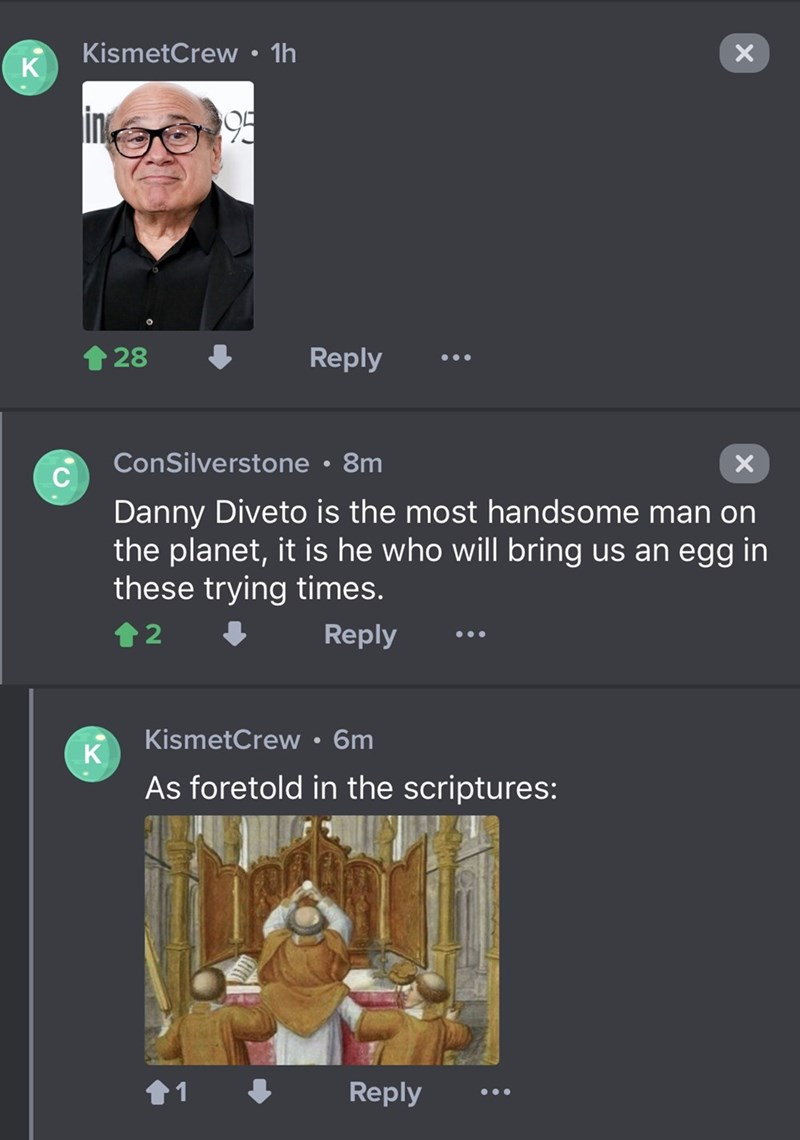Upvote ConSilverstone's comment
The width and height of the screenshot is (800, 1140).
127,635
